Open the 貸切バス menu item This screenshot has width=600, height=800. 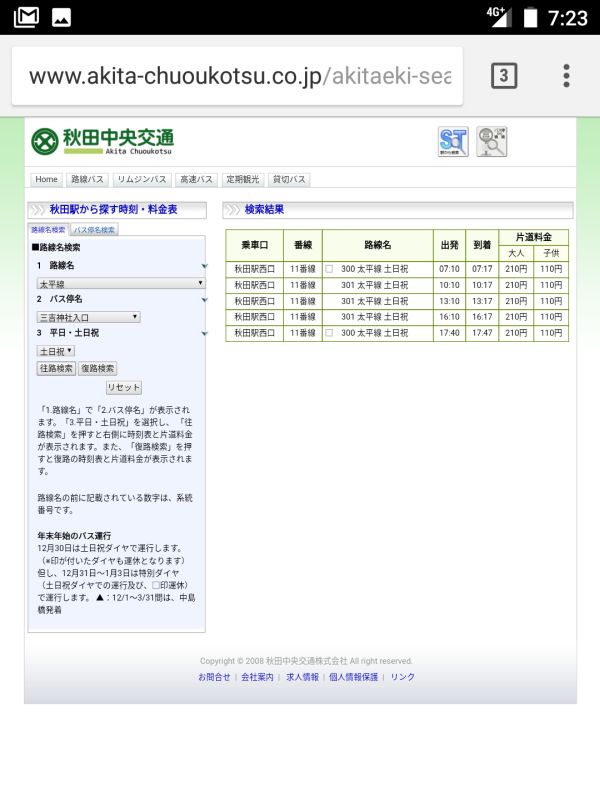289,180
